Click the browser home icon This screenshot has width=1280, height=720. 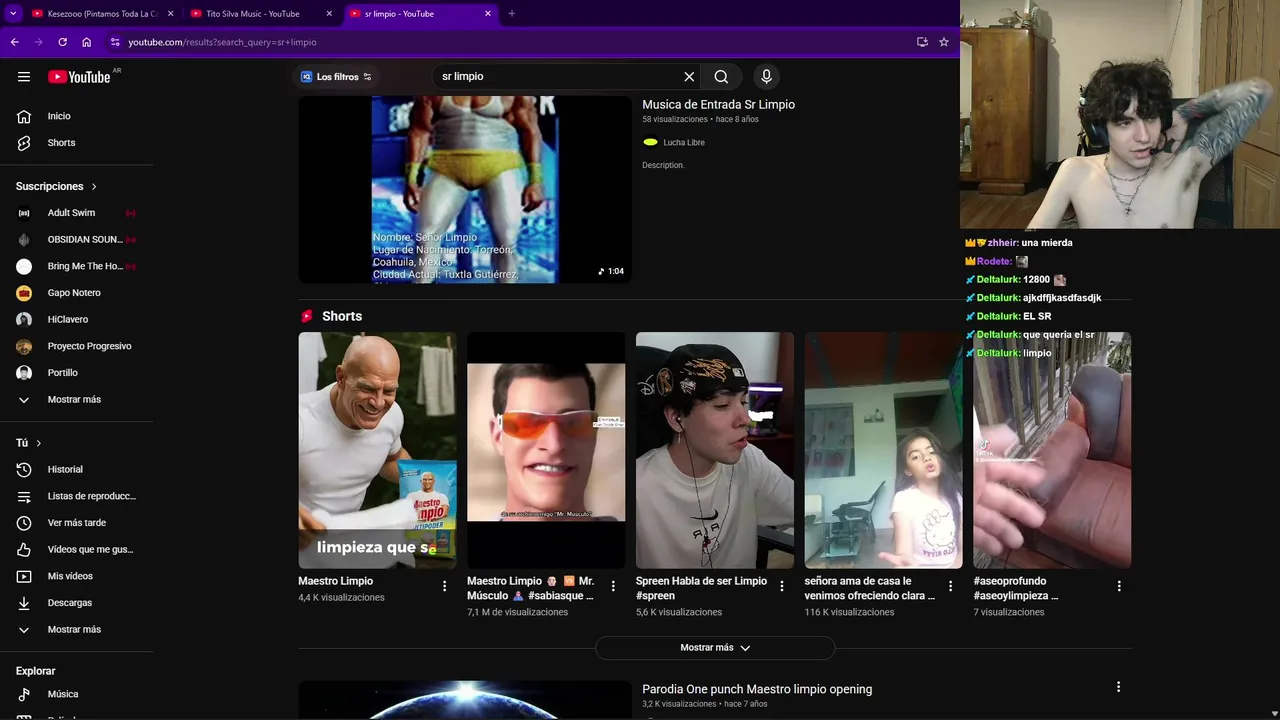(86, 42)
